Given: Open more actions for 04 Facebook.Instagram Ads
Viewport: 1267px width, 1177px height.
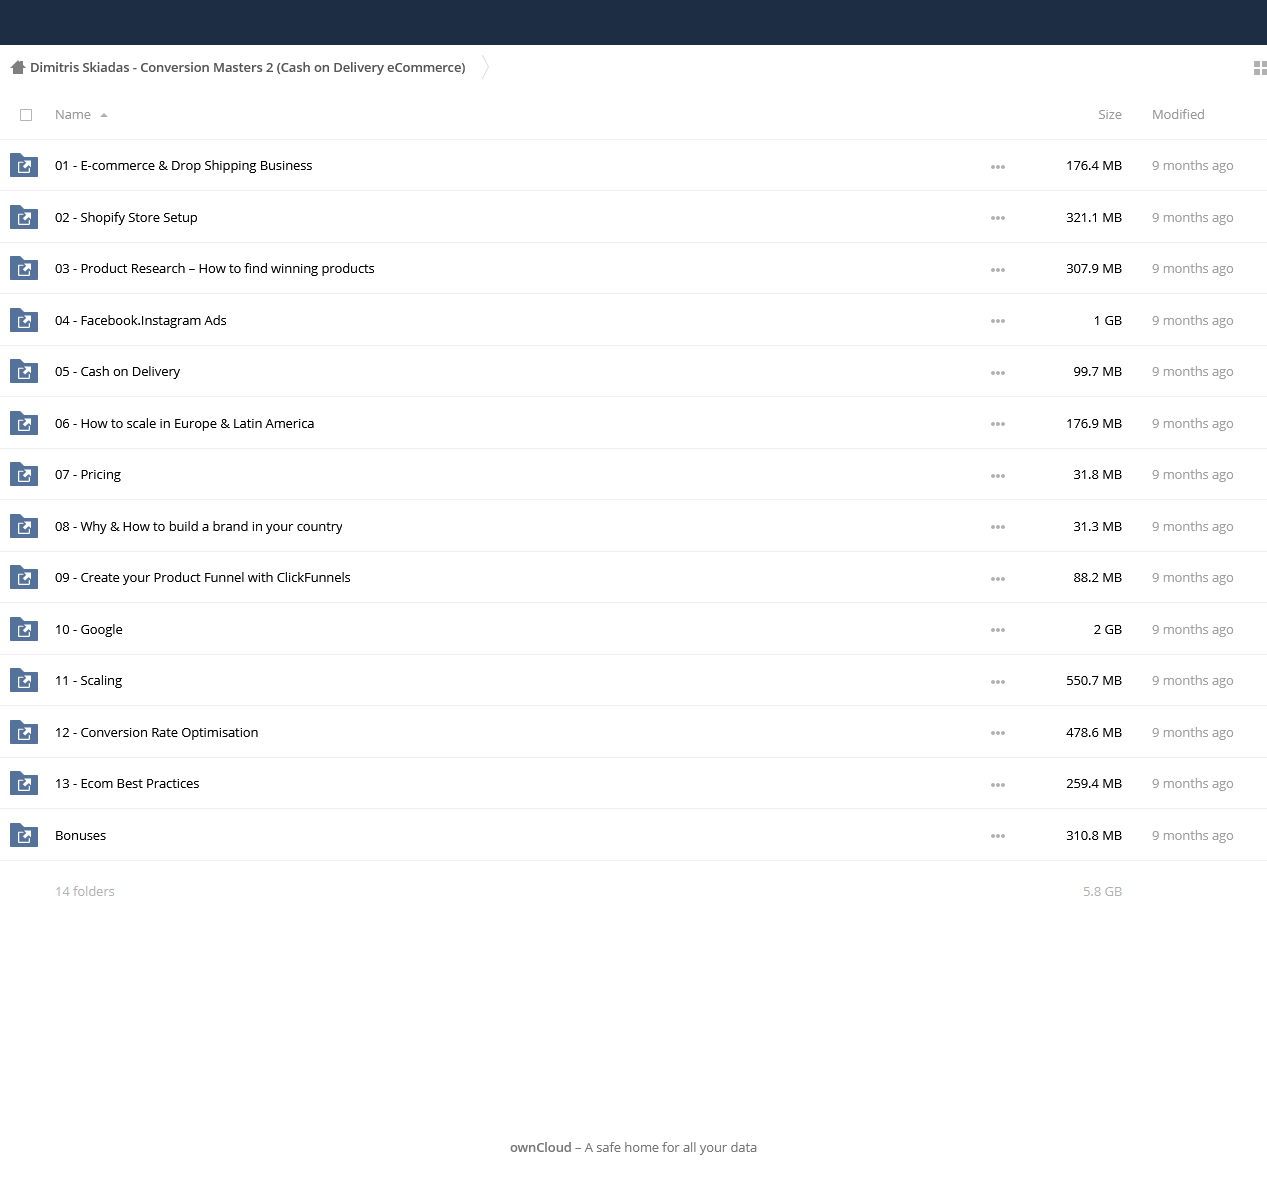Looking at the screenshot, I should tap(998, 321).
